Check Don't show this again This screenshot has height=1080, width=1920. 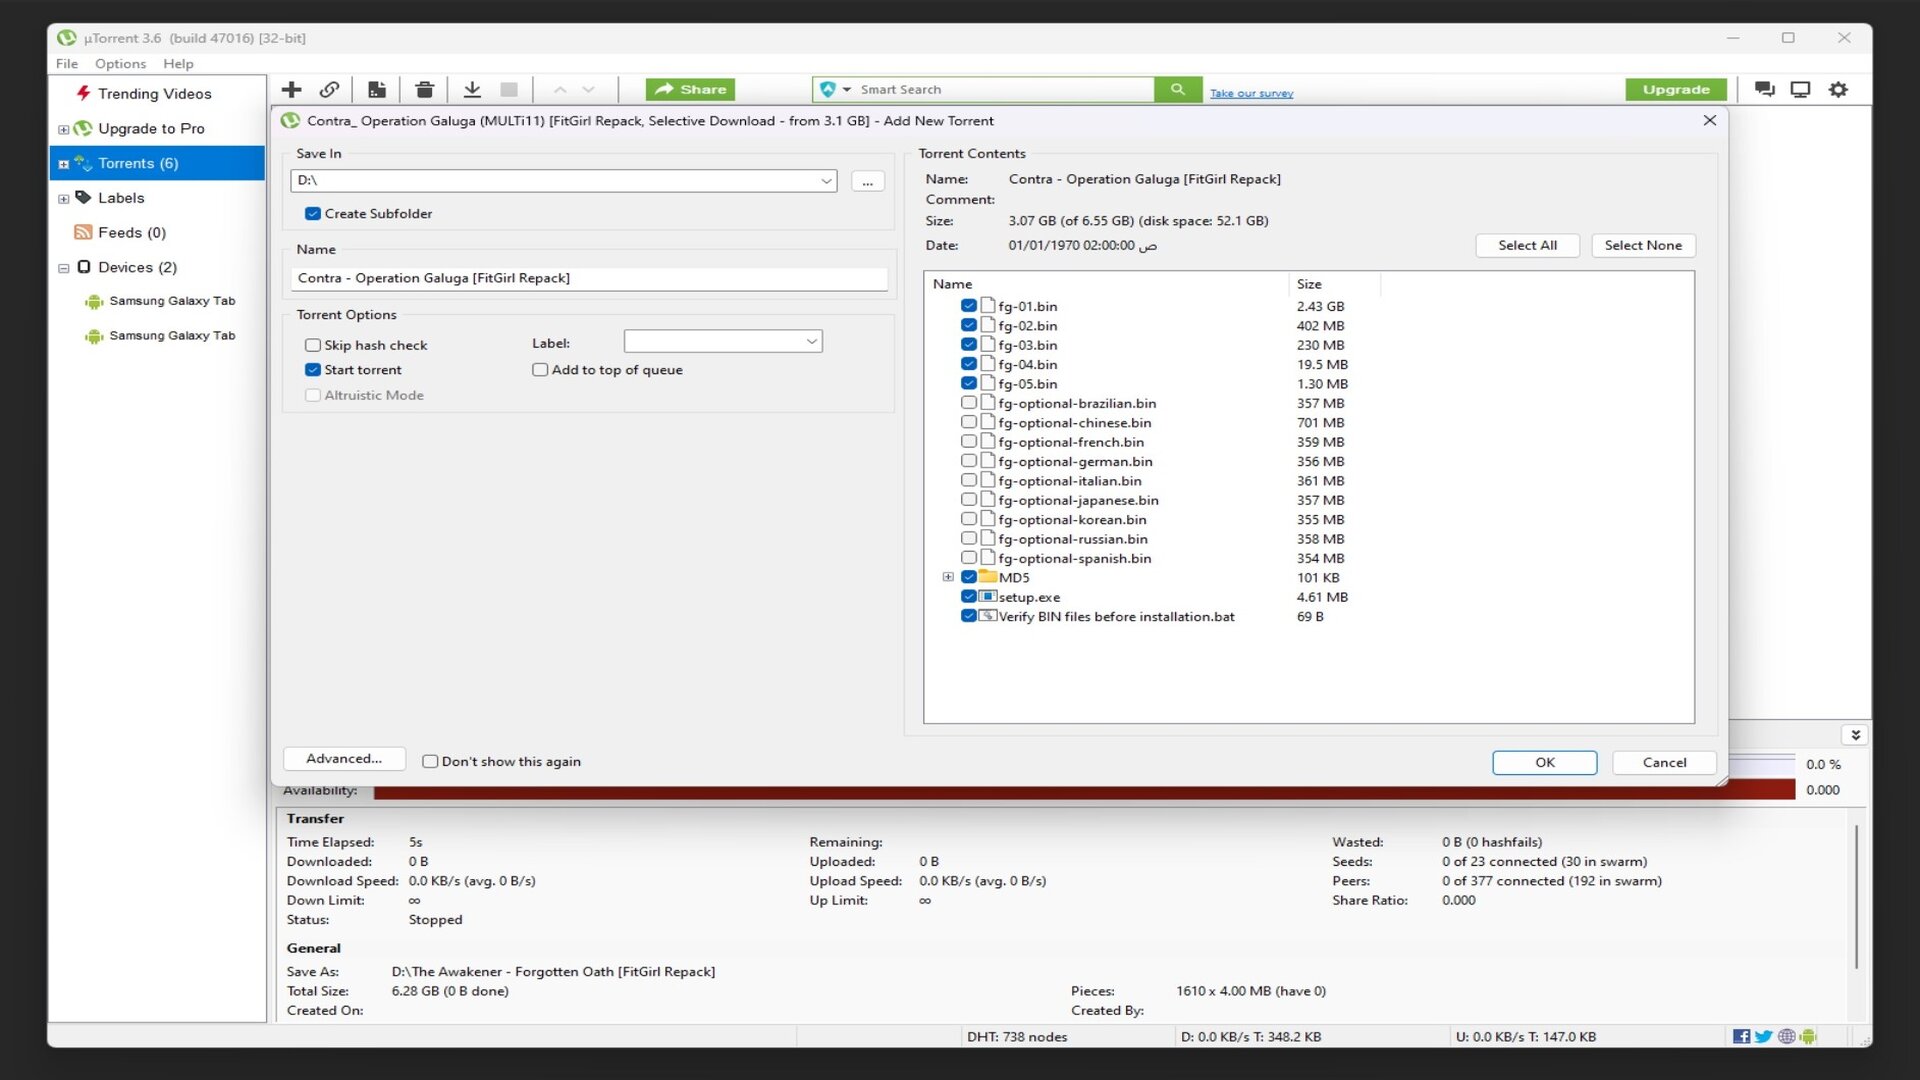pyautogui.click(x=430, y=762)
